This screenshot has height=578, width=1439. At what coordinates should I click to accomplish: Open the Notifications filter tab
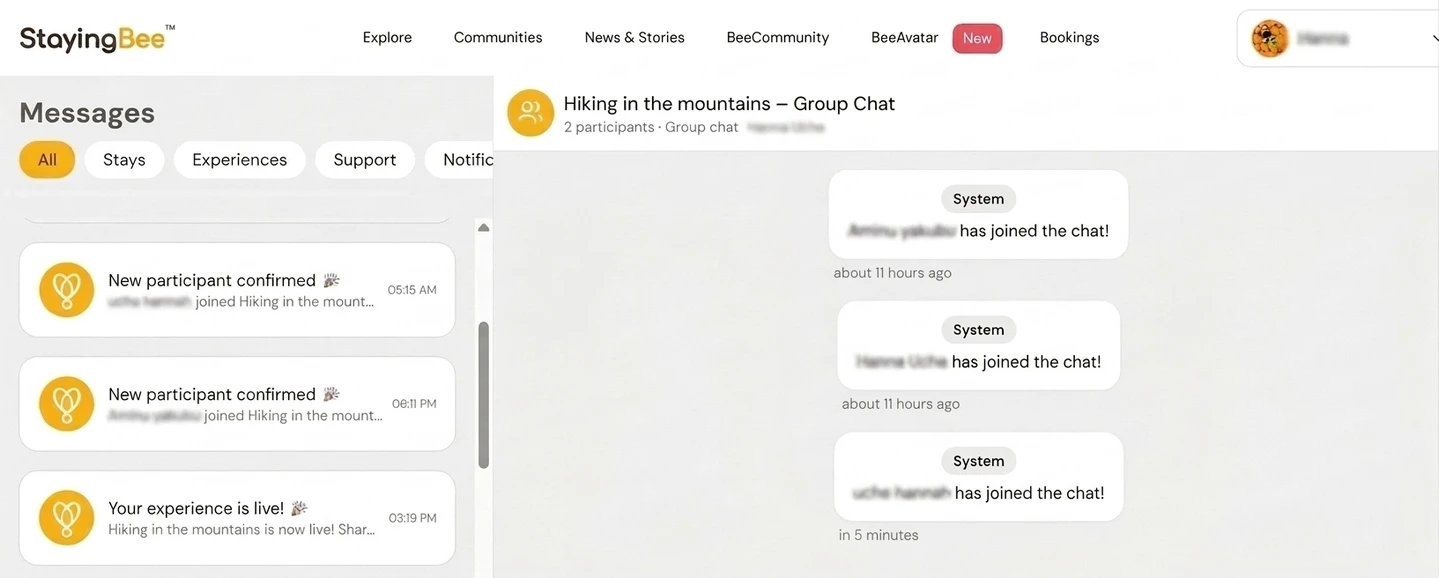tap(460, 160)
